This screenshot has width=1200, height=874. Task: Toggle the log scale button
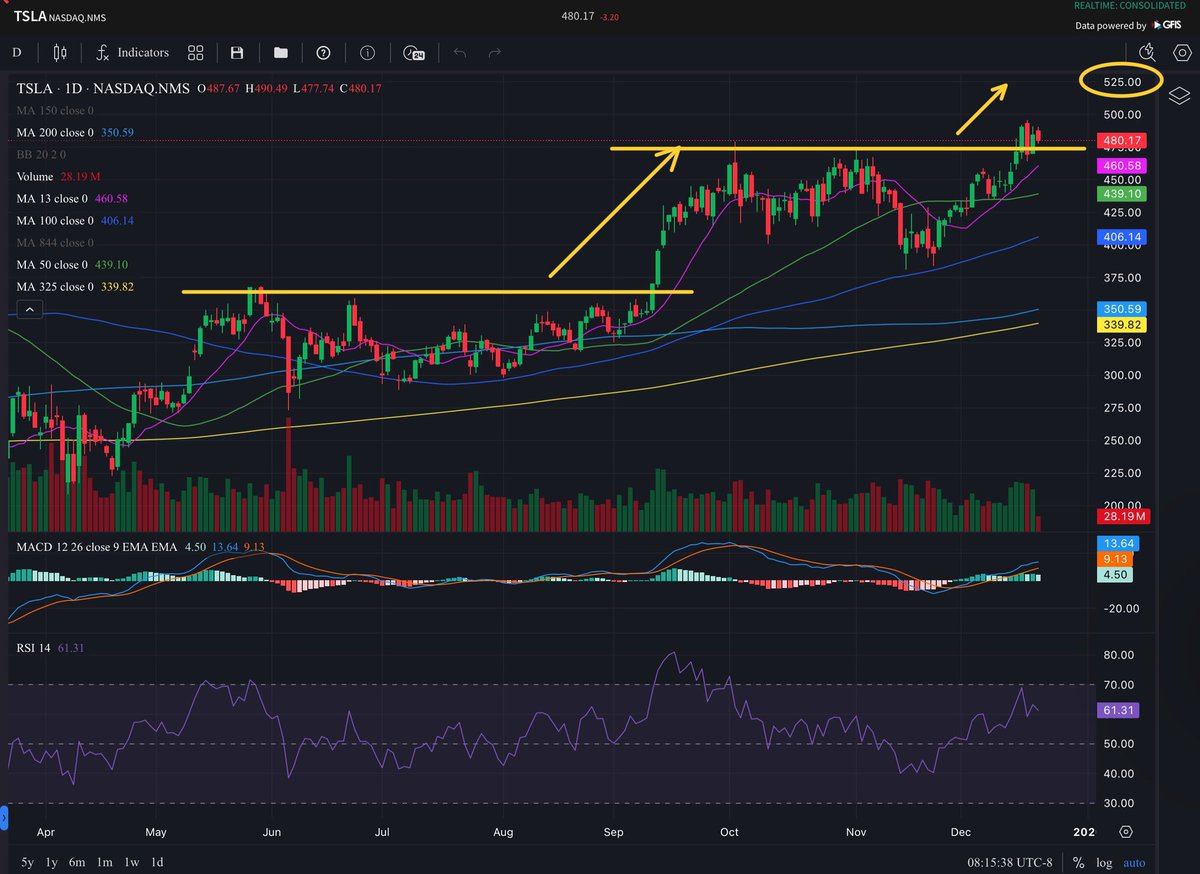[x=1104, y=862]
